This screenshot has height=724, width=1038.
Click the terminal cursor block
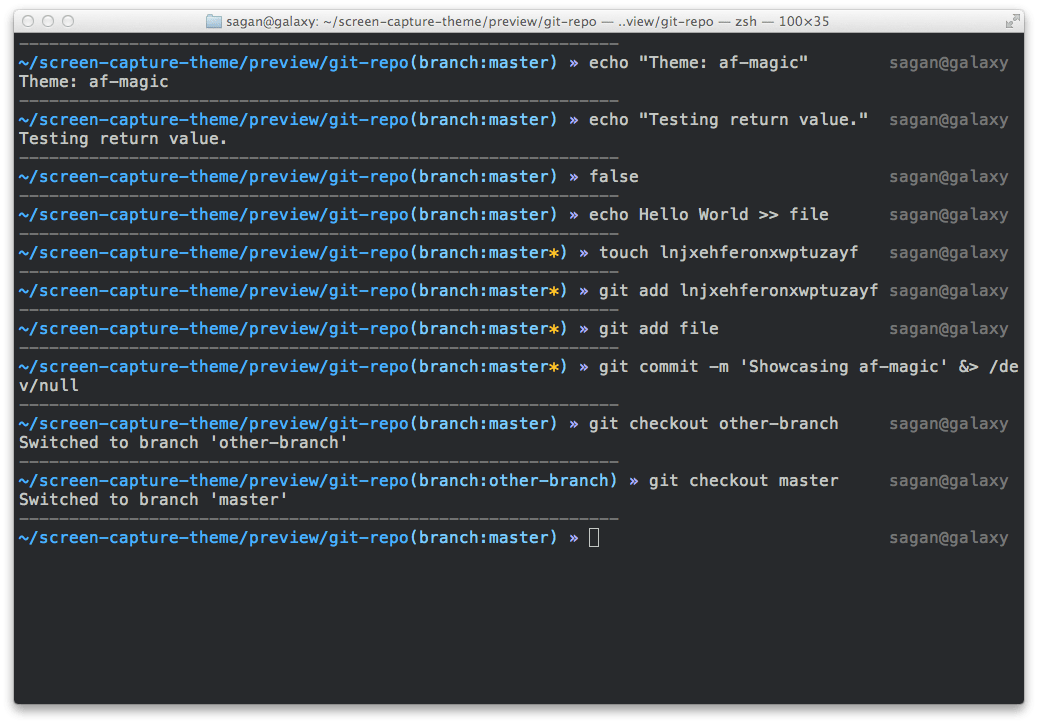594,537
